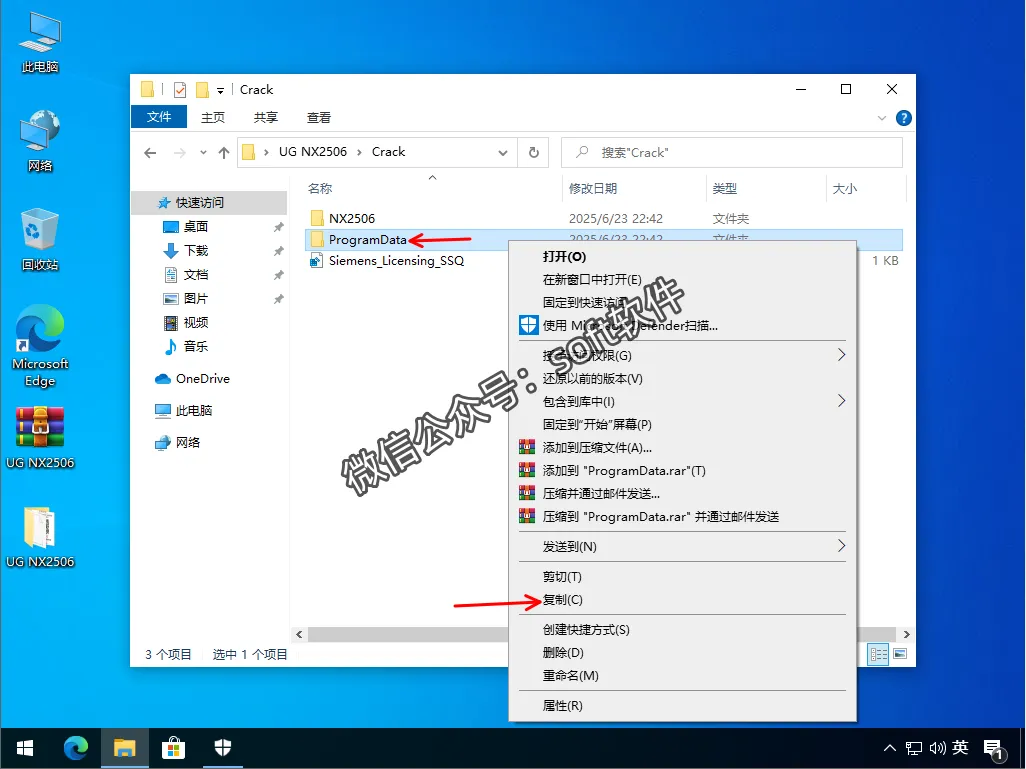
Task: Select the NX2506 folder
Action: [351, 219]
